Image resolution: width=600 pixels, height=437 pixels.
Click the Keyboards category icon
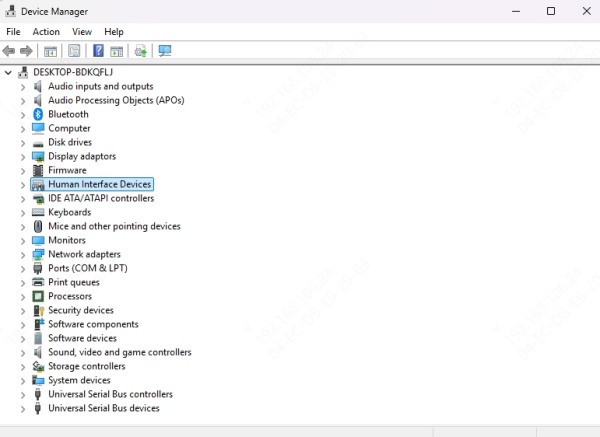pyautogui.click(x=39, y=212)
